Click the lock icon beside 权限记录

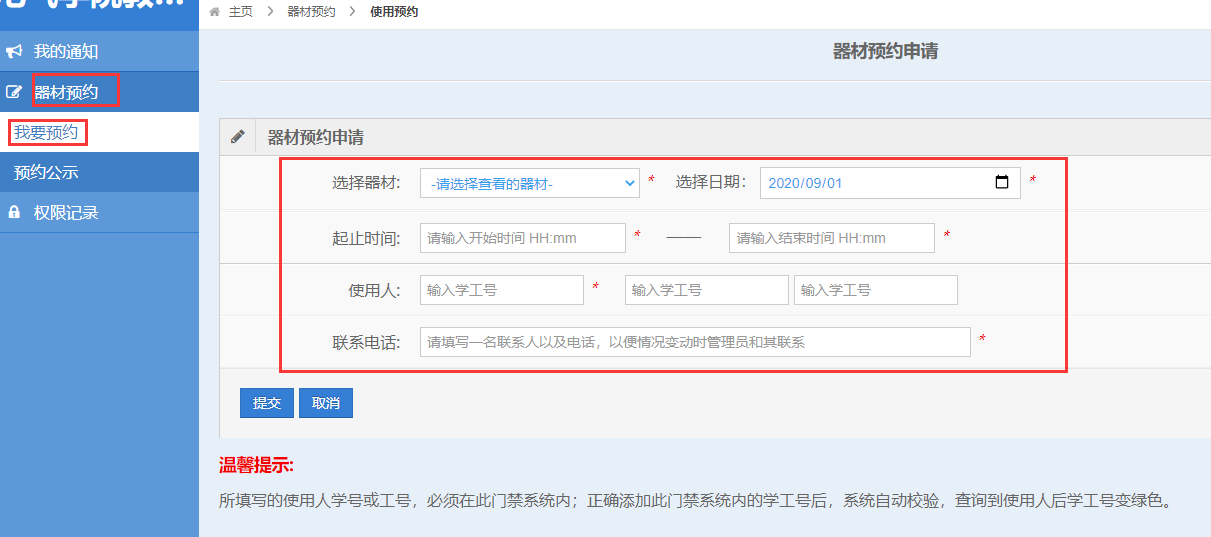(x=14, y=212)
